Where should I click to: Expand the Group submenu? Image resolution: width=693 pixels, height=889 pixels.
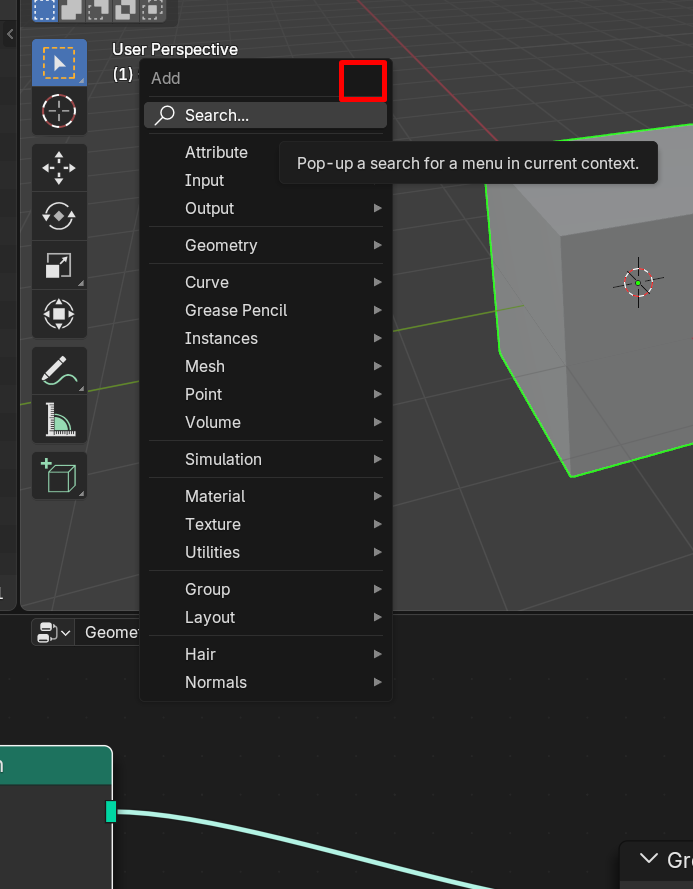(265, 589)
